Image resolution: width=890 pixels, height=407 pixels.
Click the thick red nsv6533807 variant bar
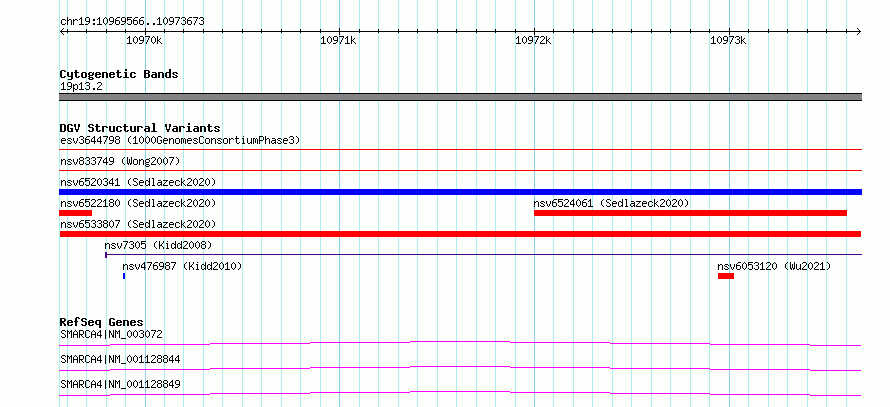(x=460, y=234)
